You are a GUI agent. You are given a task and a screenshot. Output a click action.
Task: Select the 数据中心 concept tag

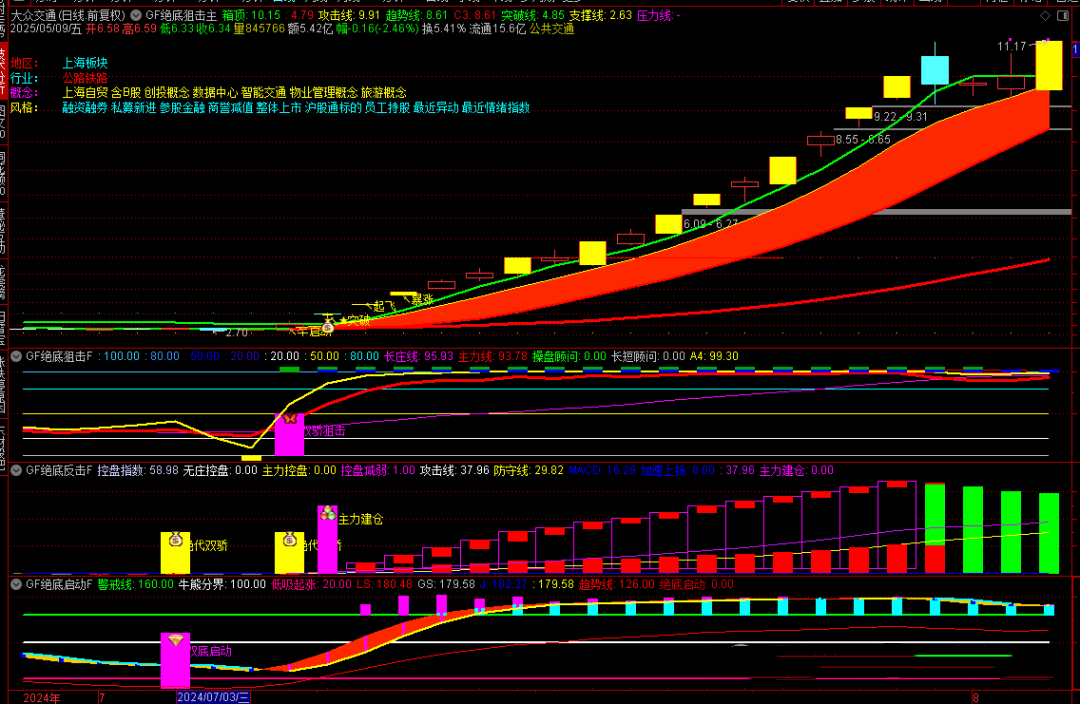point(215,92)
